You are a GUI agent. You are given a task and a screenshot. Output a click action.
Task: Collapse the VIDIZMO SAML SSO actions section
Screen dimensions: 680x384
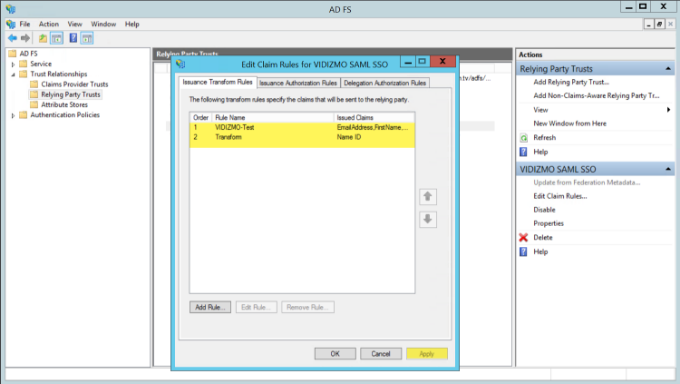point(668,169)
